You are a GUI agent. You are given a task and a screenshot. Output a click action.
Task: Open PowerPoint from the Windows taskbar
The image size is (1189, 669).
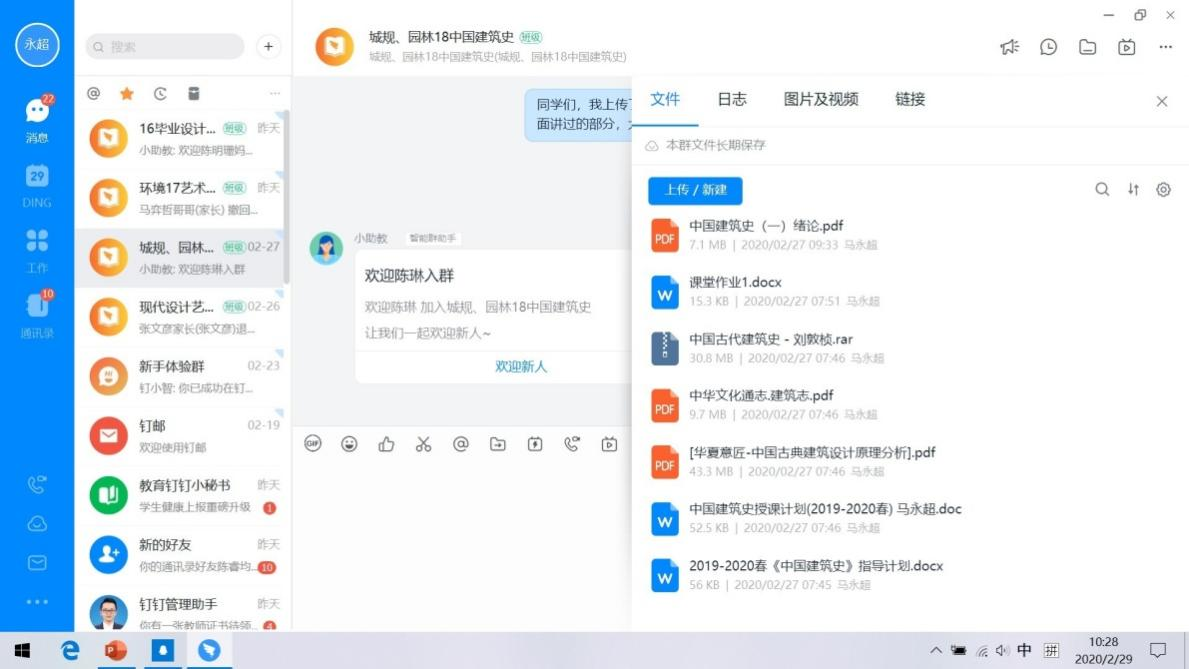116,651
